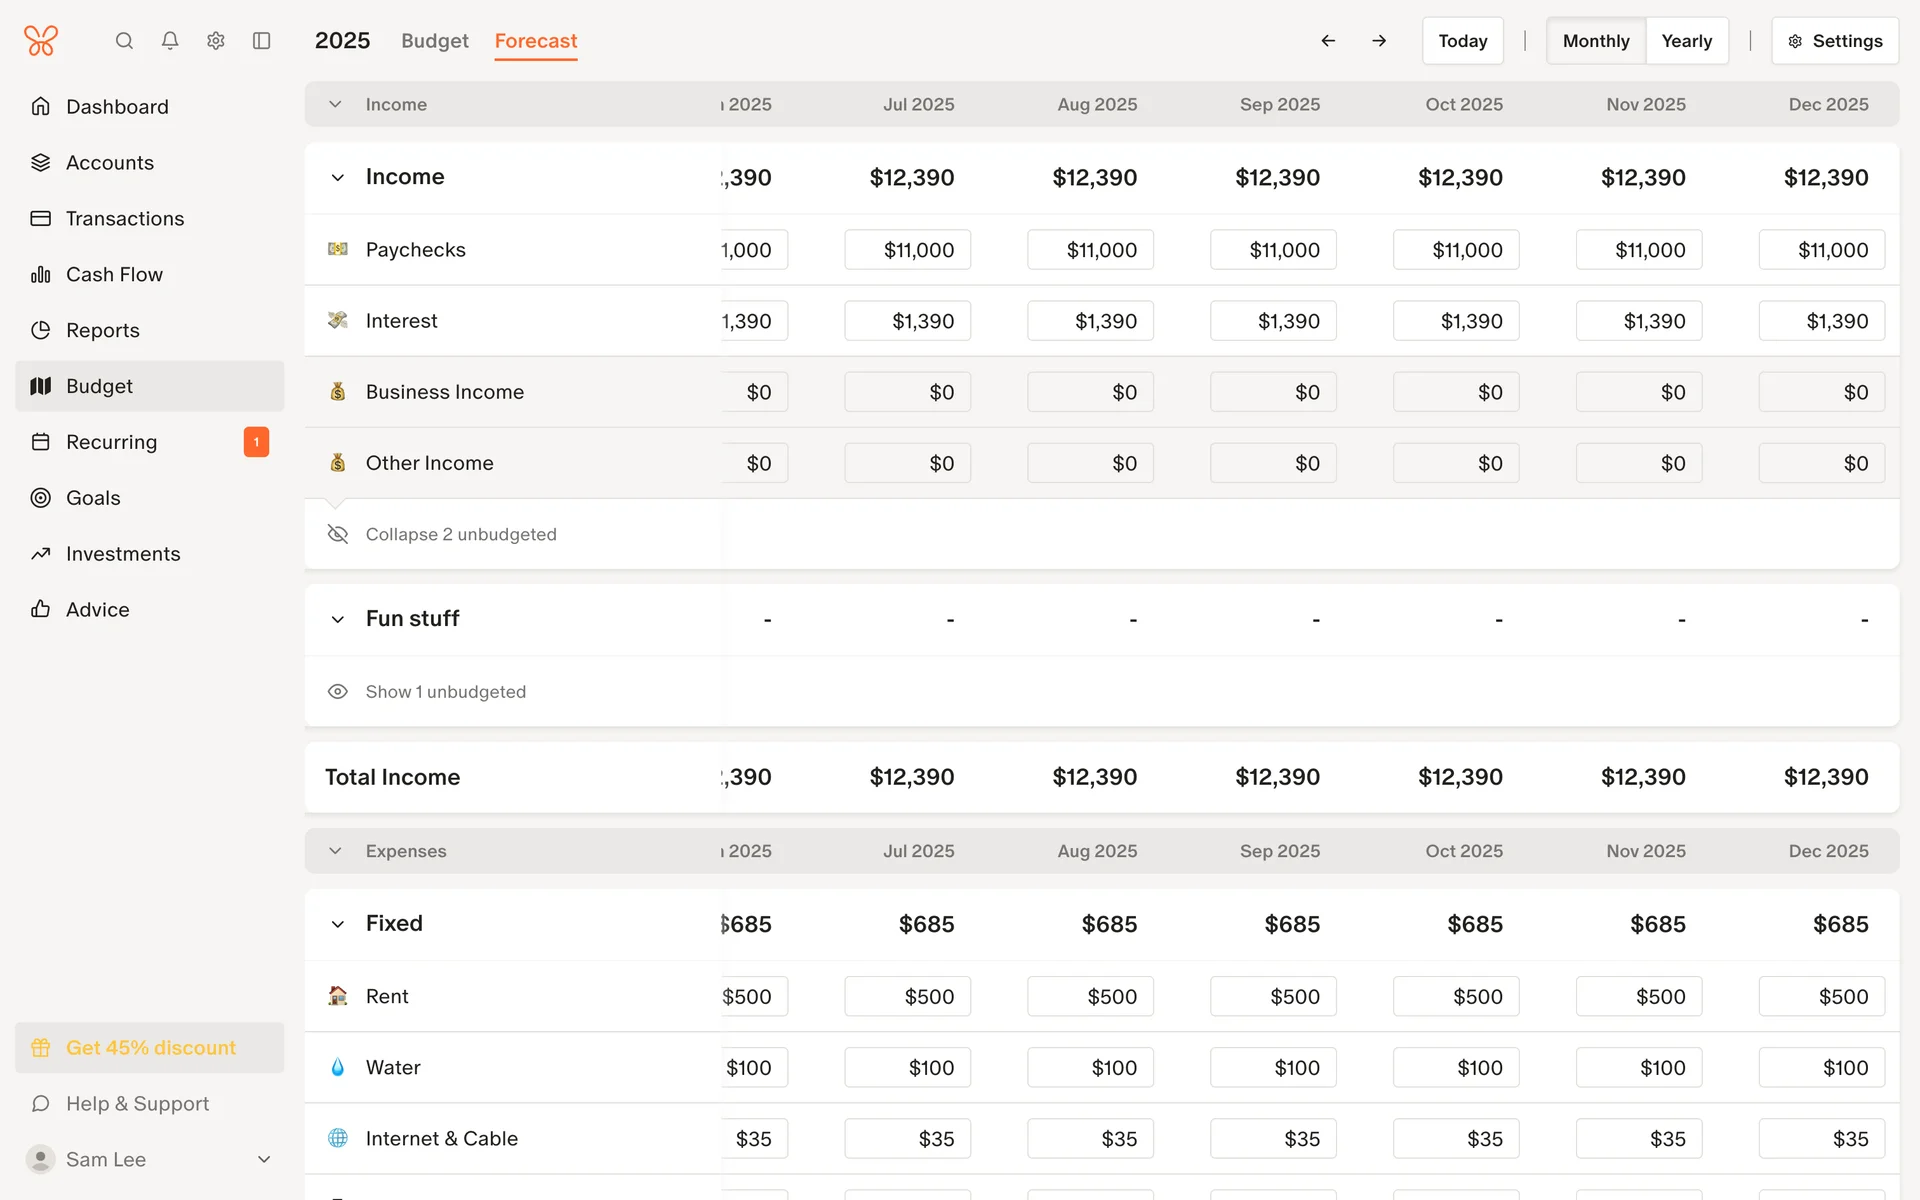Collapse the Fun stuff group

click(338, 620)
